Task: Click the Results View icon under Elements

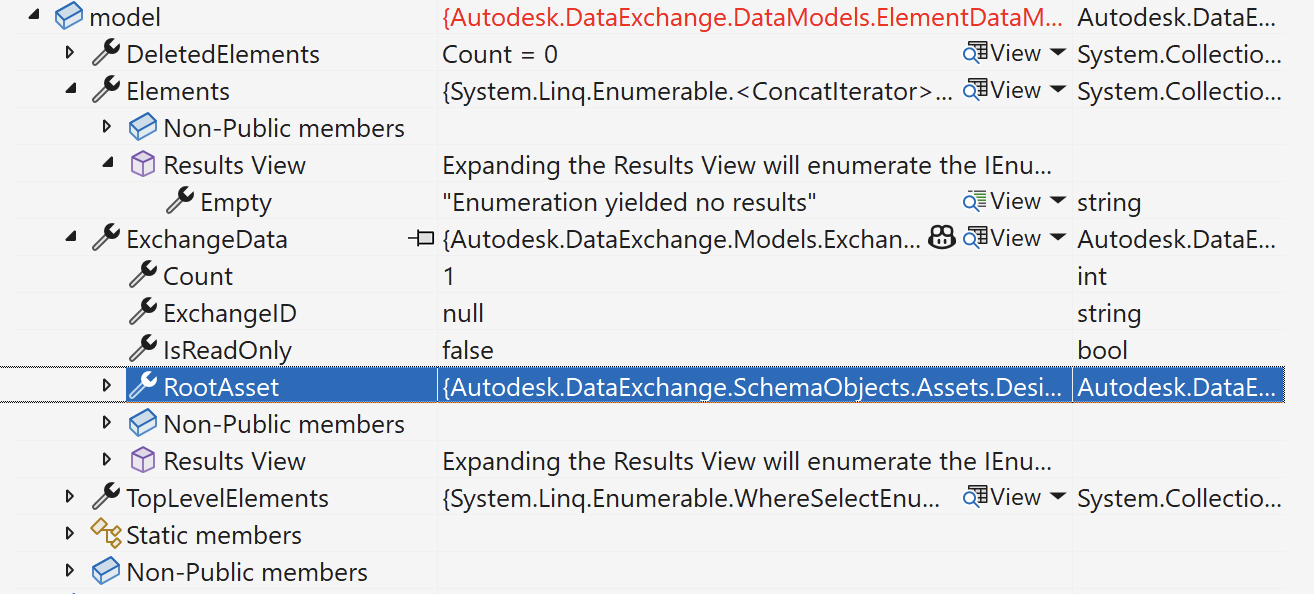Action: click(144, 164)
